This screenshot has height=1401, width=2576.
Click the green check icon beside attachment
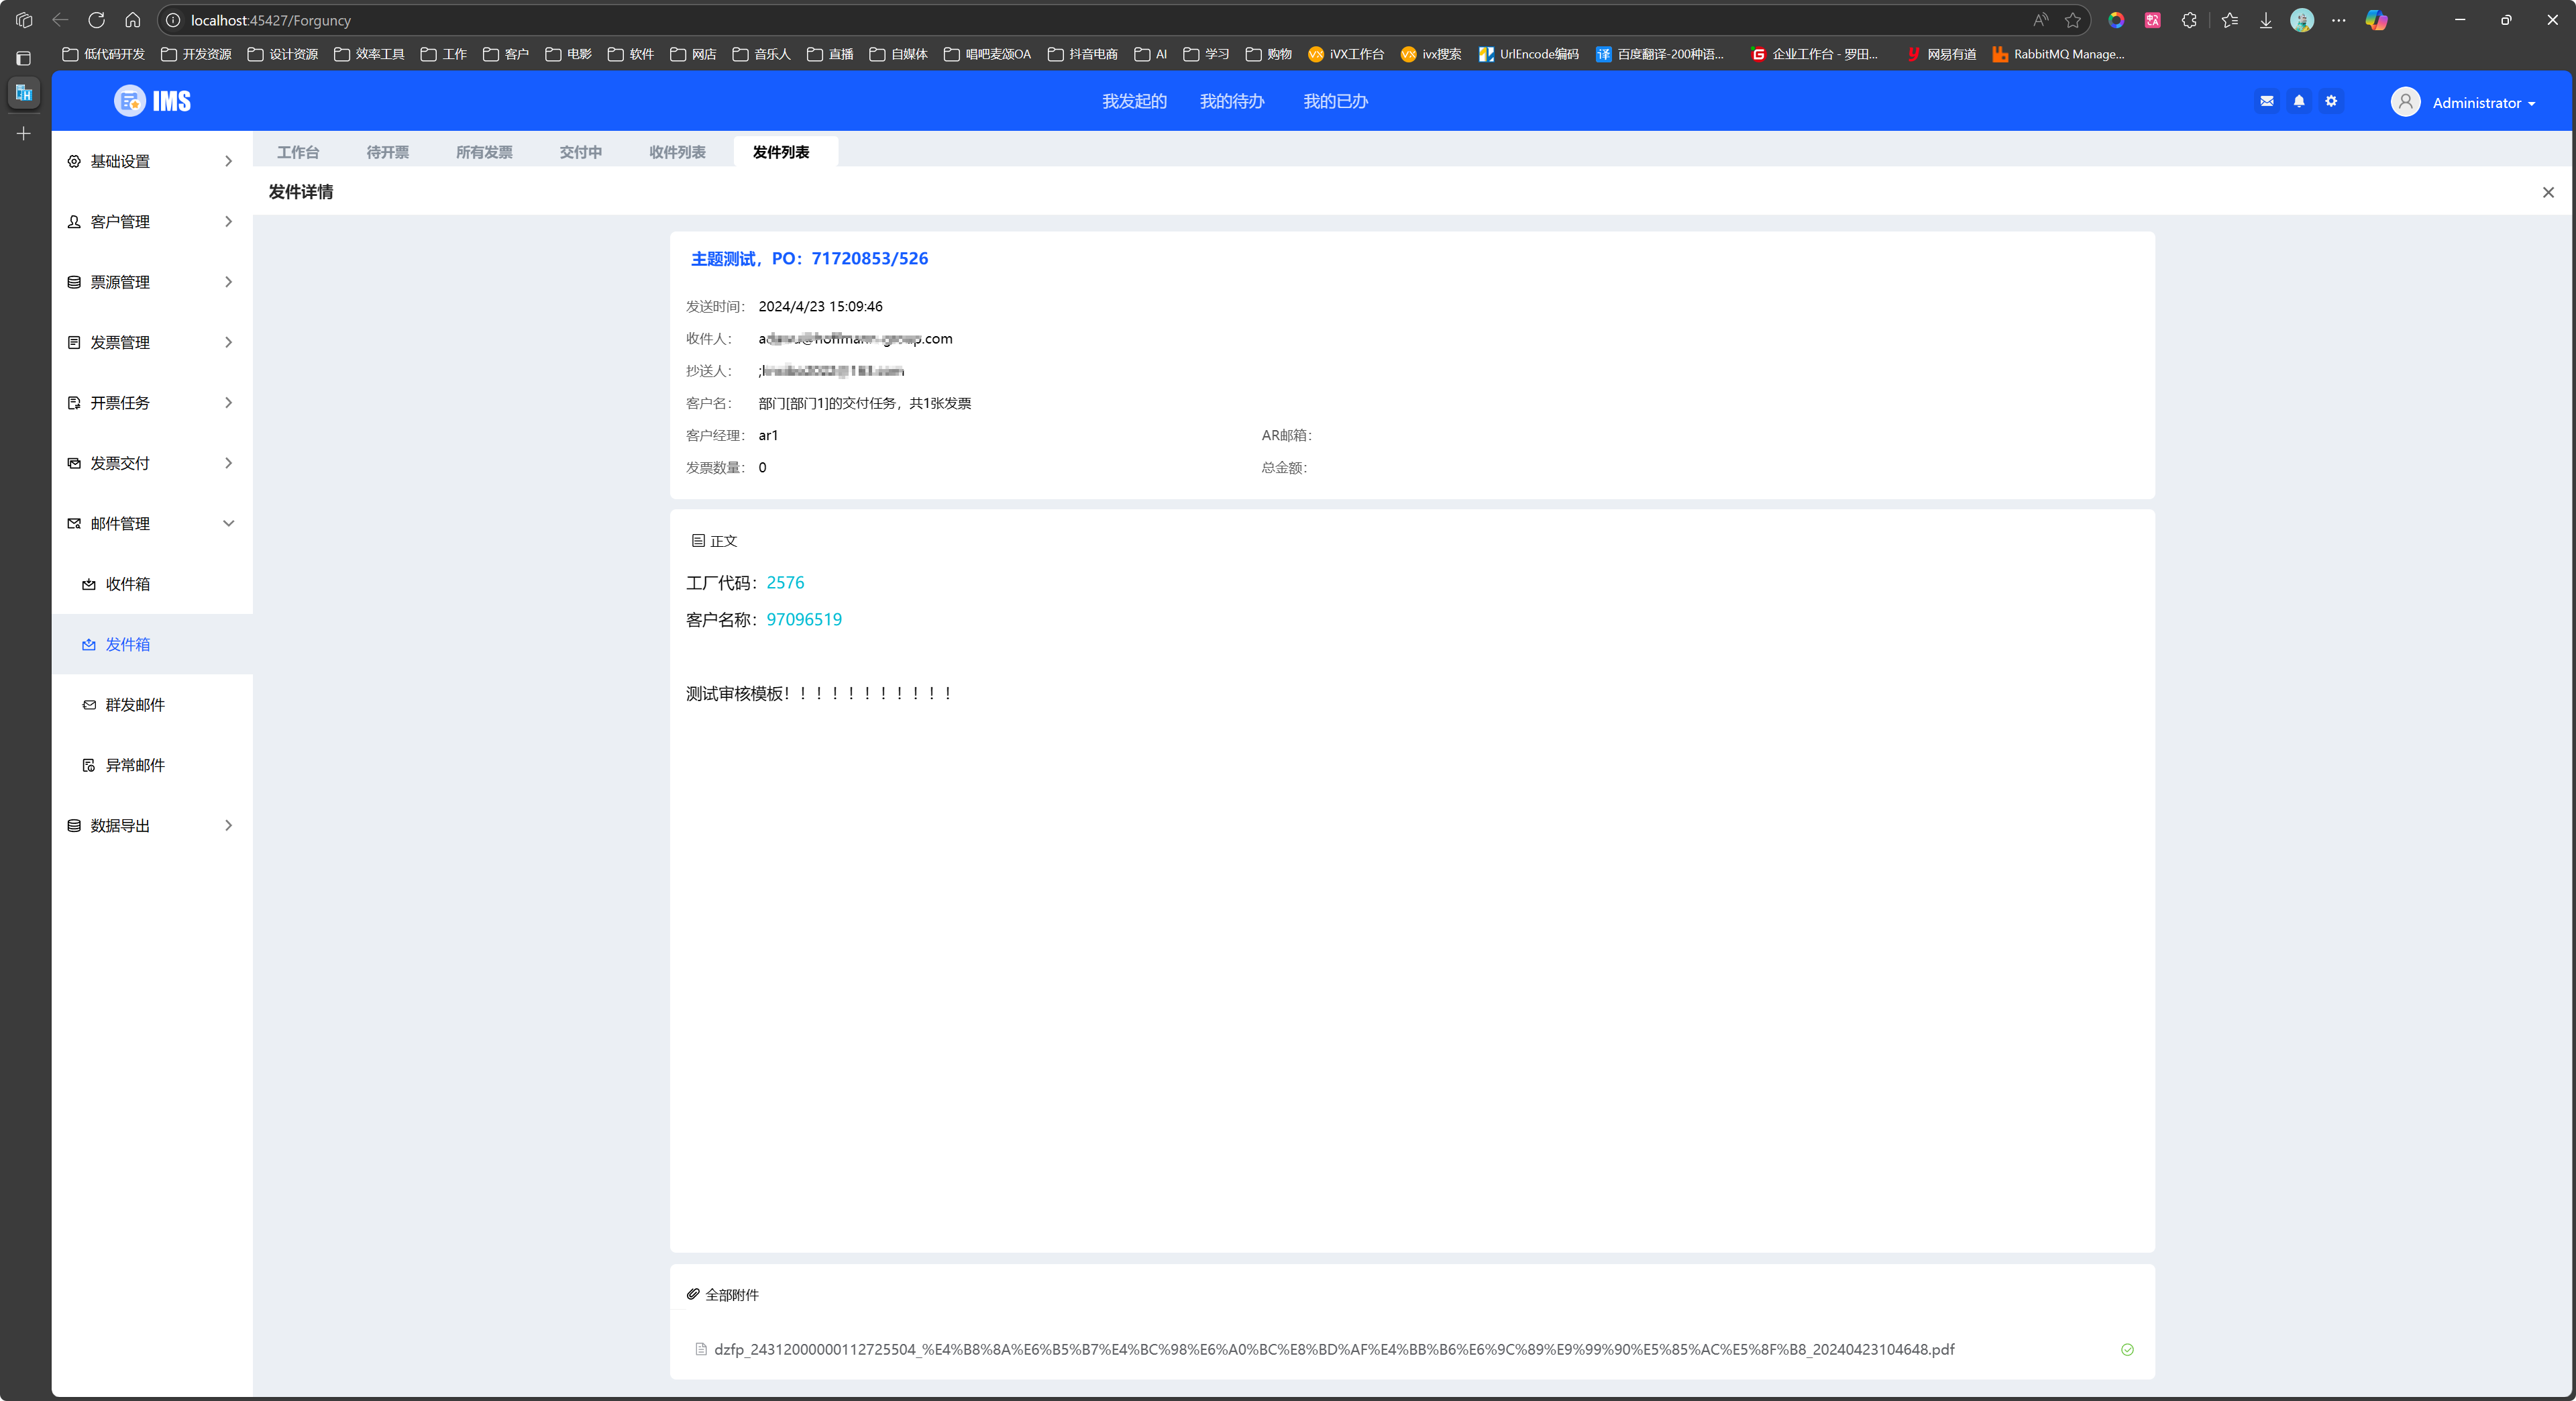coord(2127,1349)
